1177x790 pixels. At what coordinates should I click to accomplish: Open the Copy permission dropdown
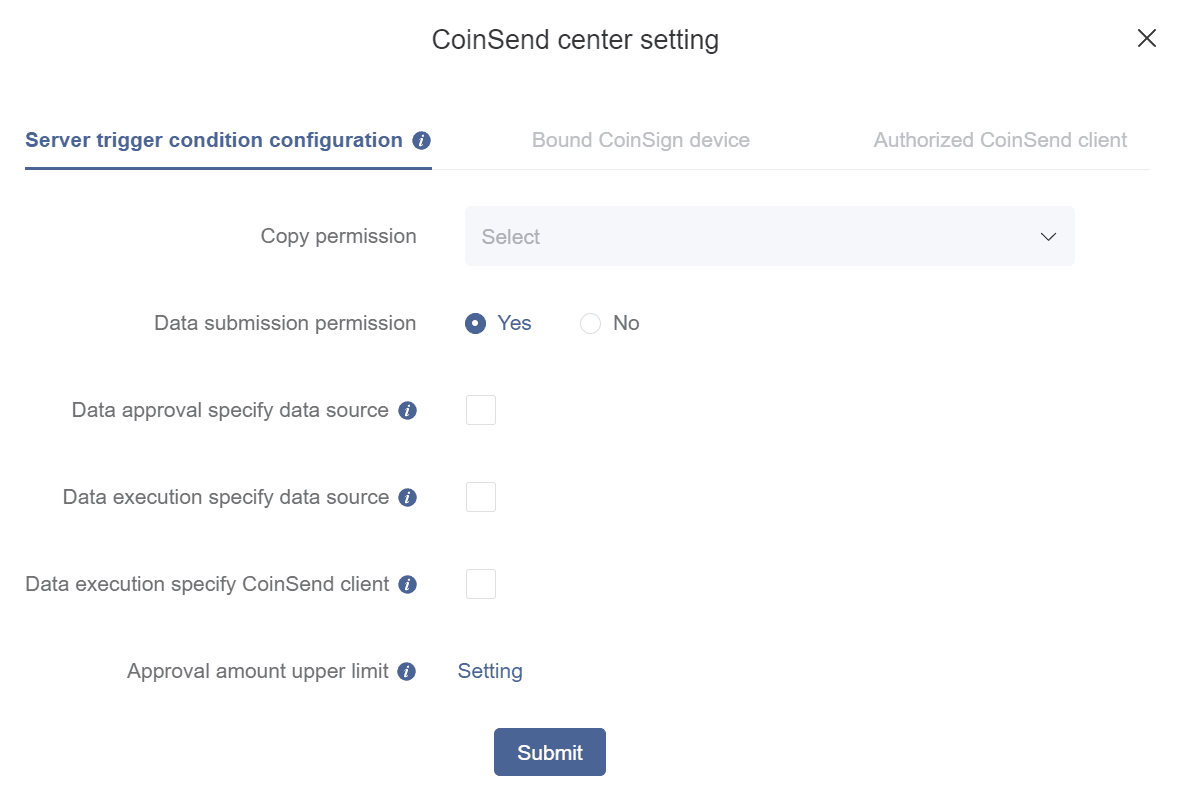pyautogui.click(x=769, y=236)
